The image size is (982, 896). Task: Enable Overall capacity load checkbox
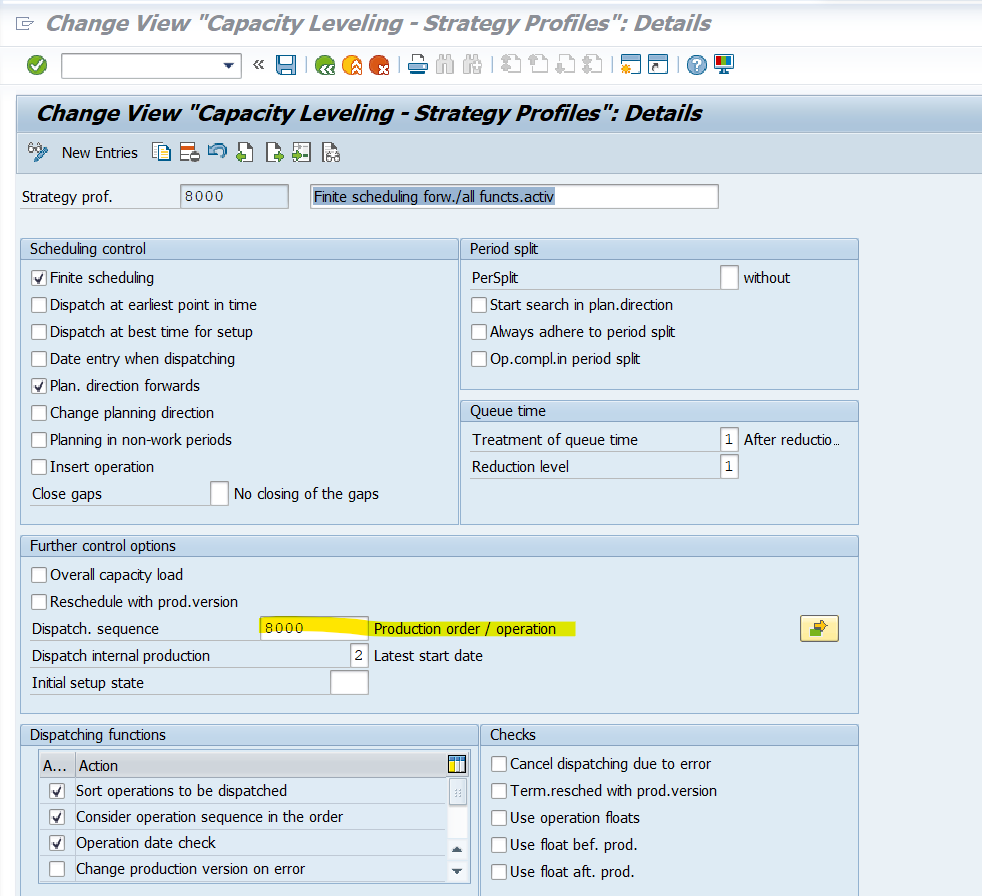pyautogui.click(x=39, y=575)
